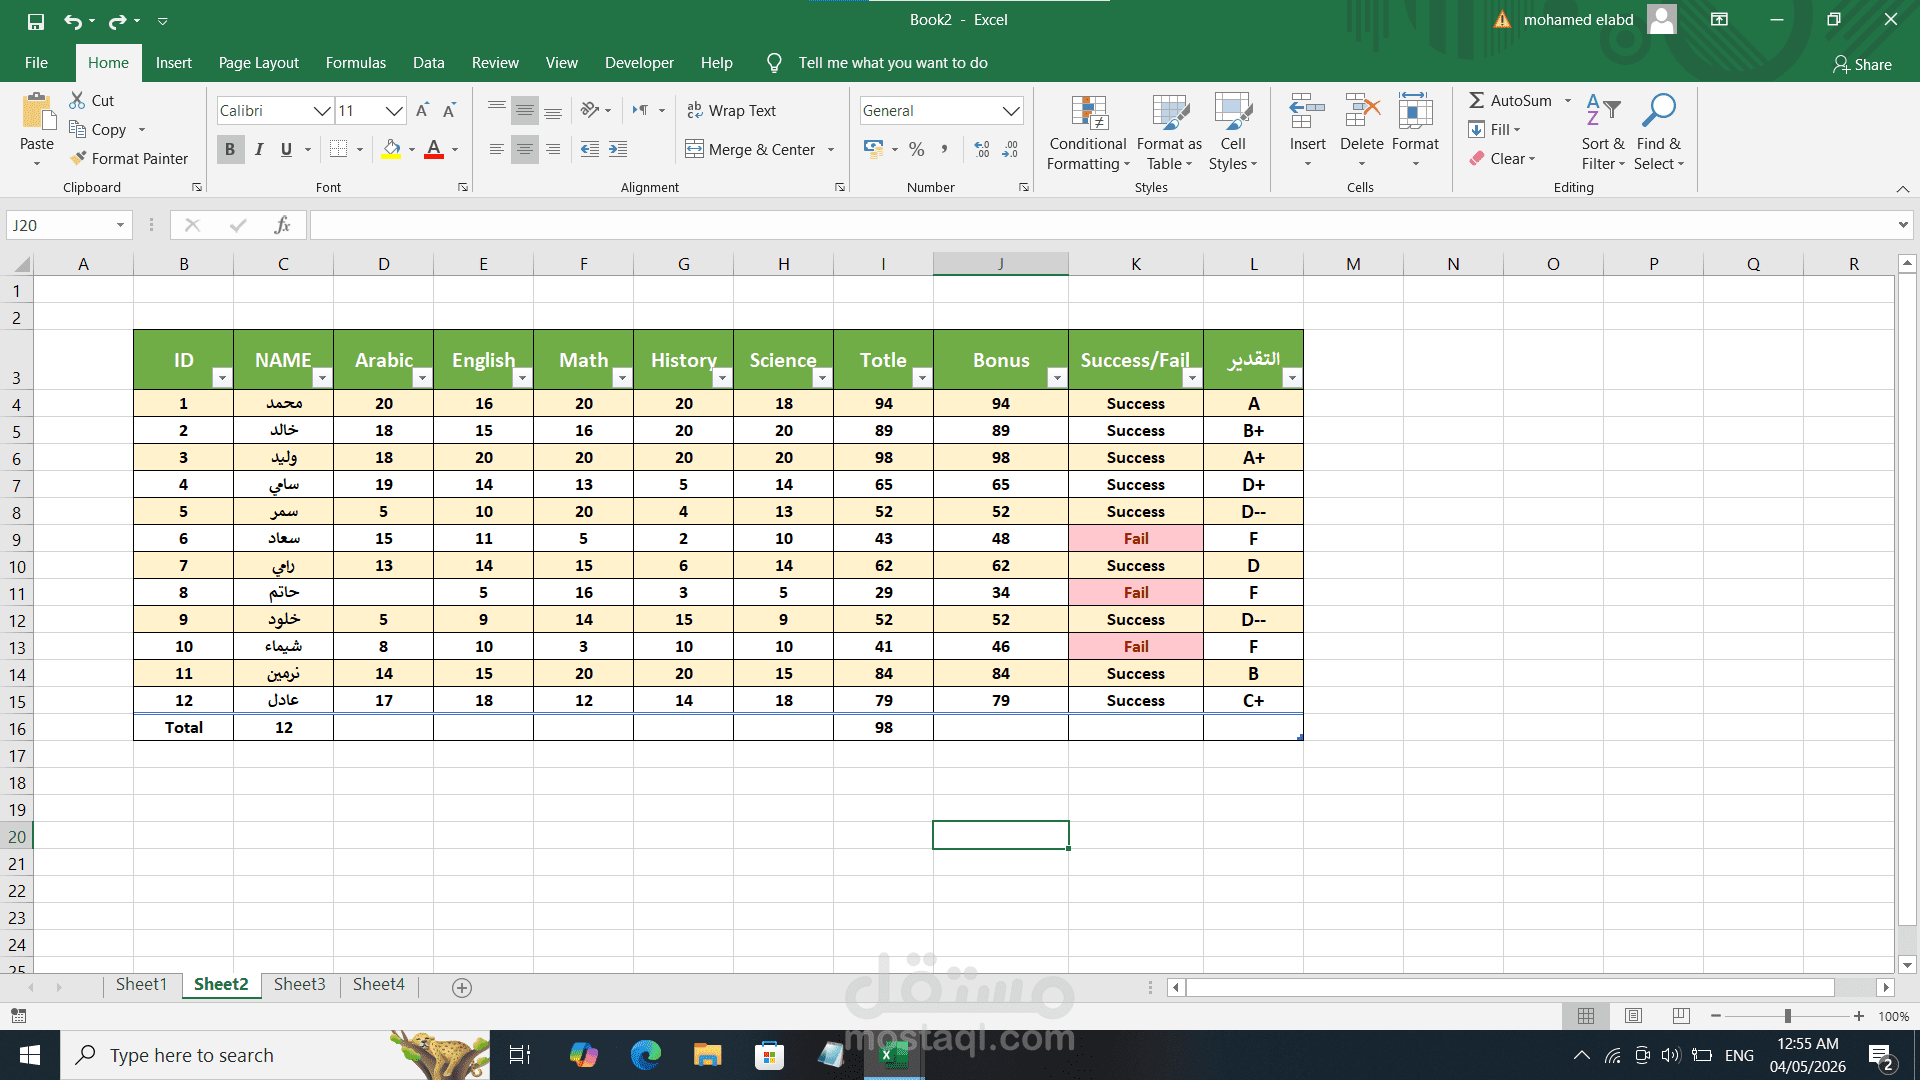
Task: Click the Decrease Font Size icon
Action: coord(450,110)
